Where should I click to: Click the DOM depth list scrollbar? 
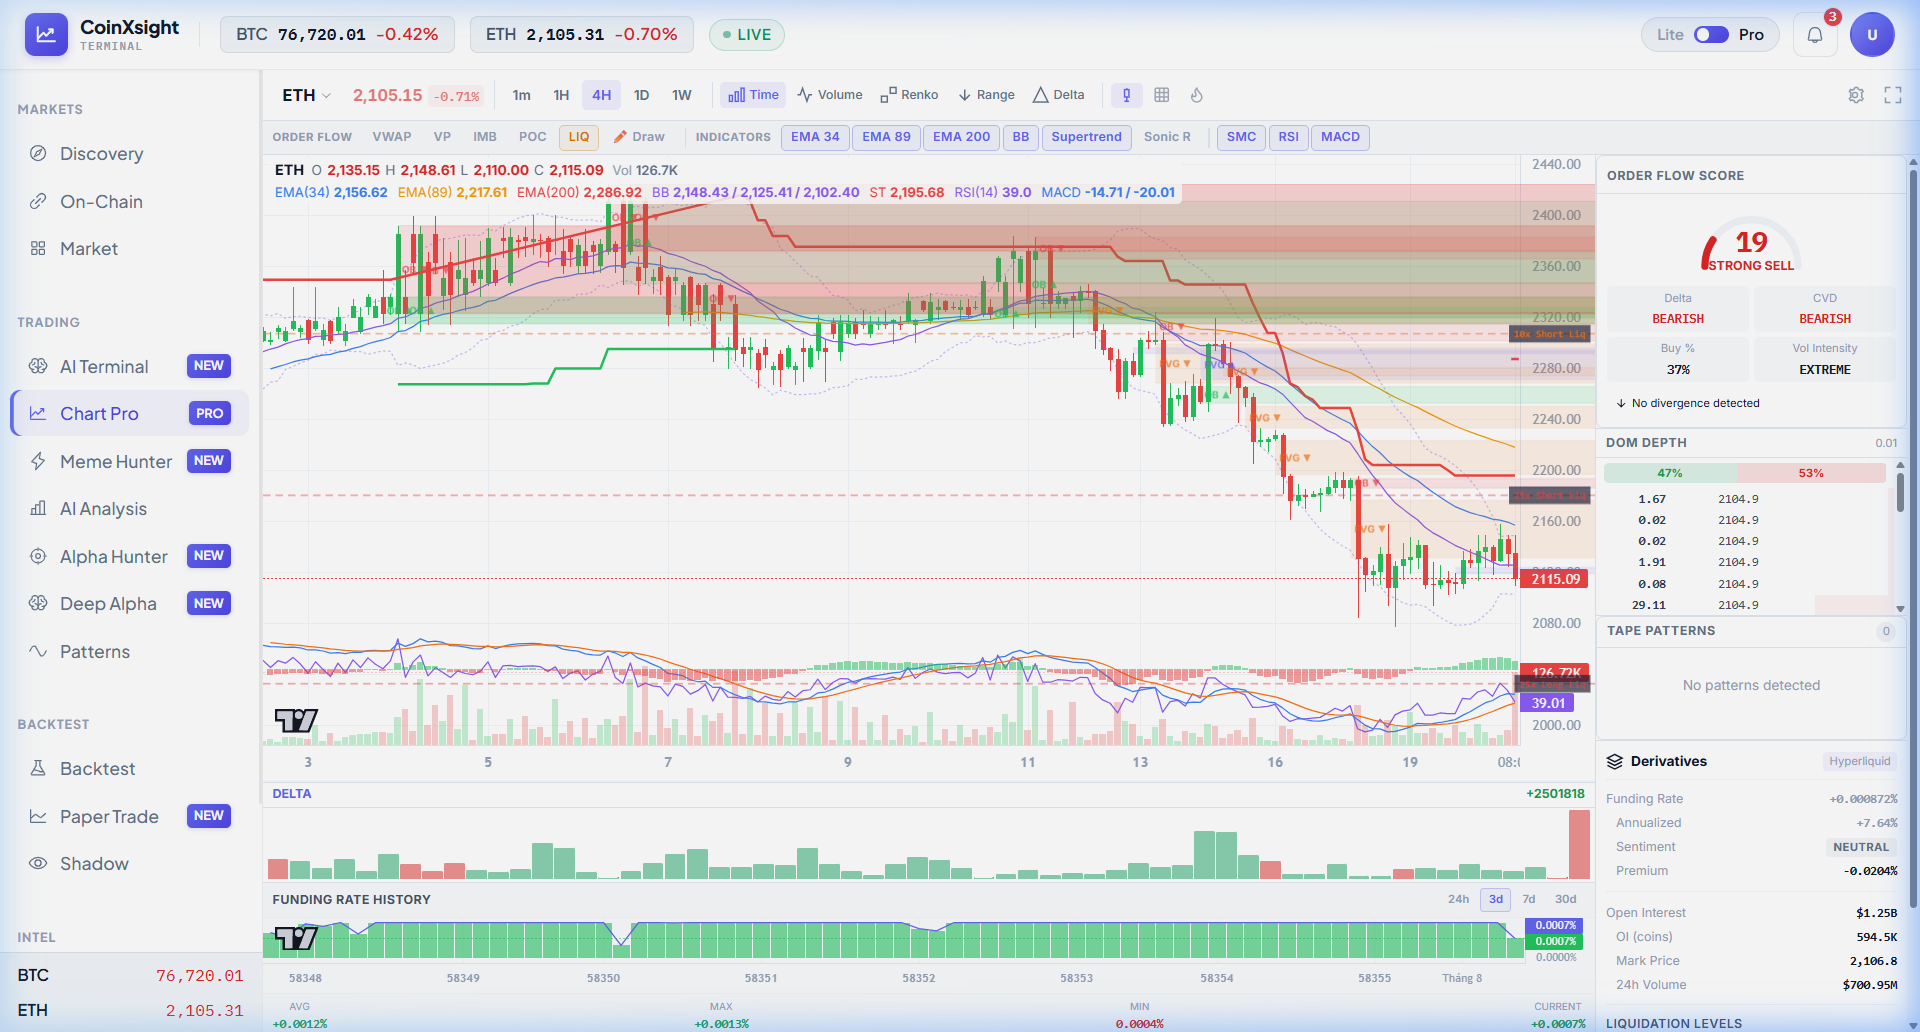point(1900,492)
